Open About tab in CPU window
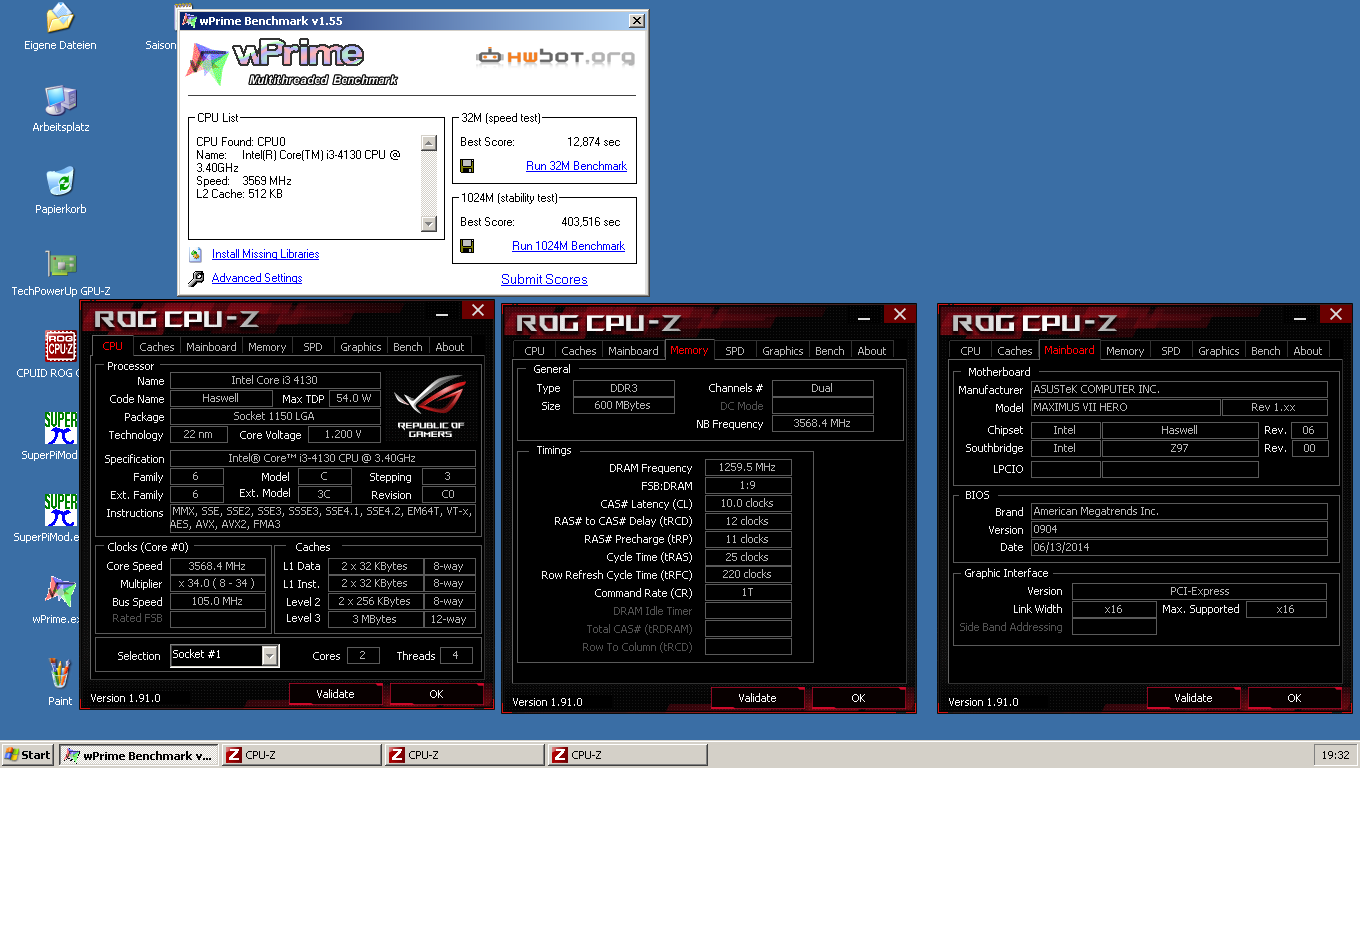 coord(450,347)
